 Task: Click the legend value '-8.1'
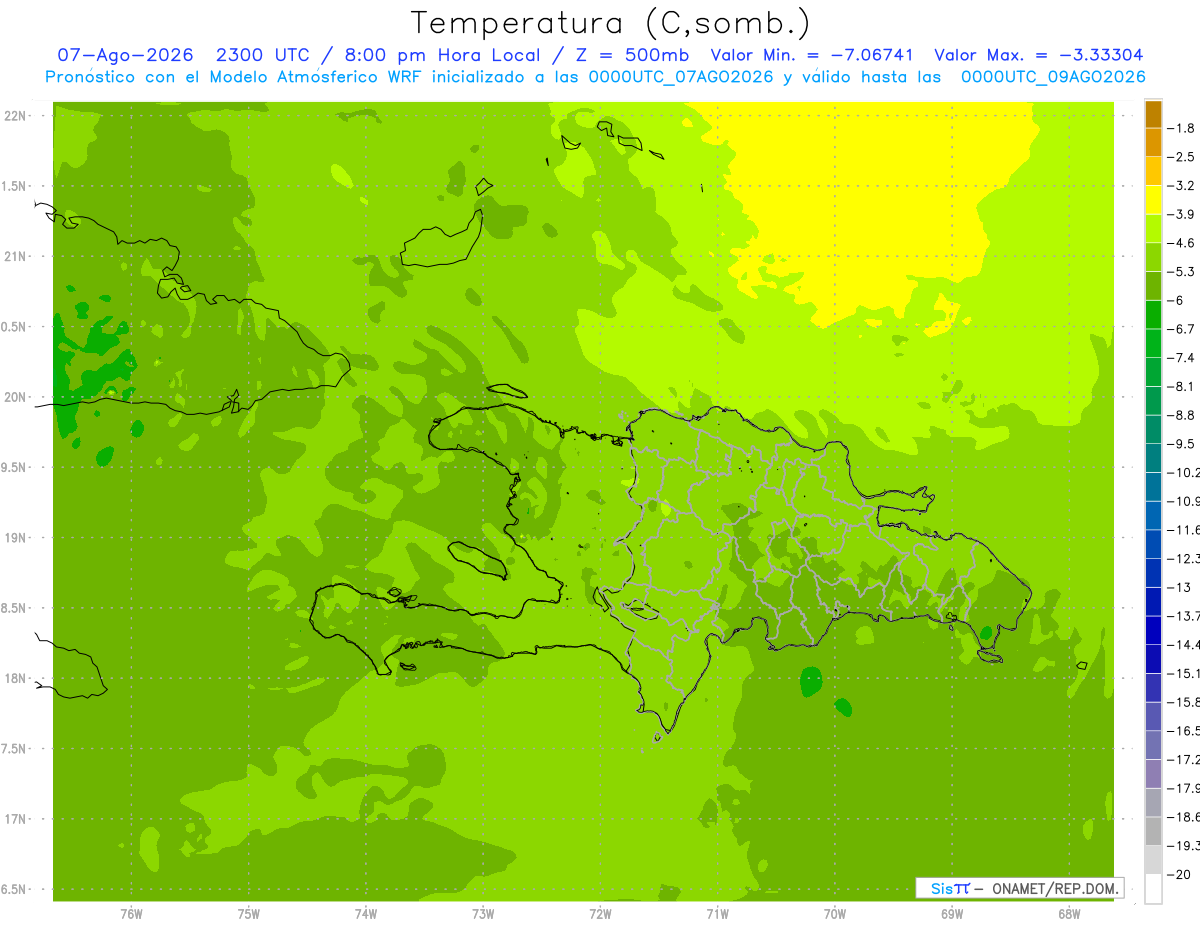click(1183, 386)
